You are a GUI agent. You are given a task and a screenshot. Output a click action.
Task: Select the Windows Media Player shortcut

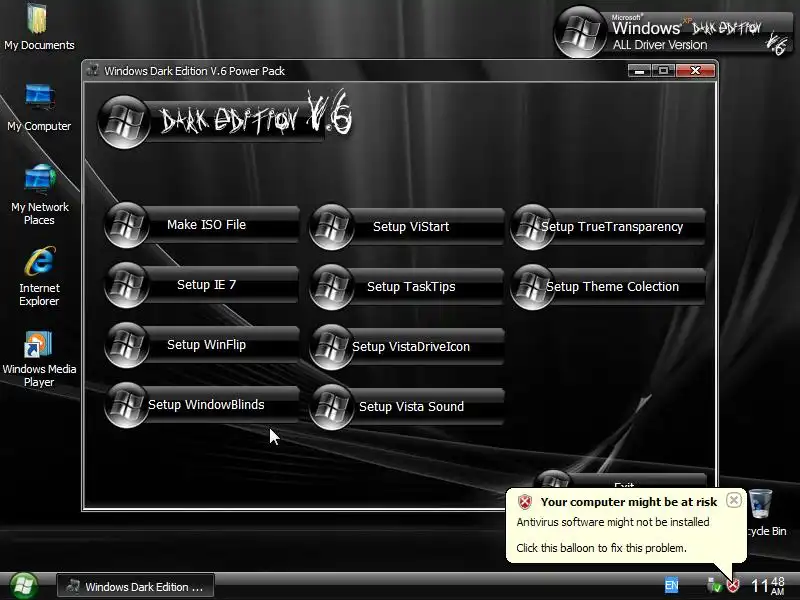39,359
